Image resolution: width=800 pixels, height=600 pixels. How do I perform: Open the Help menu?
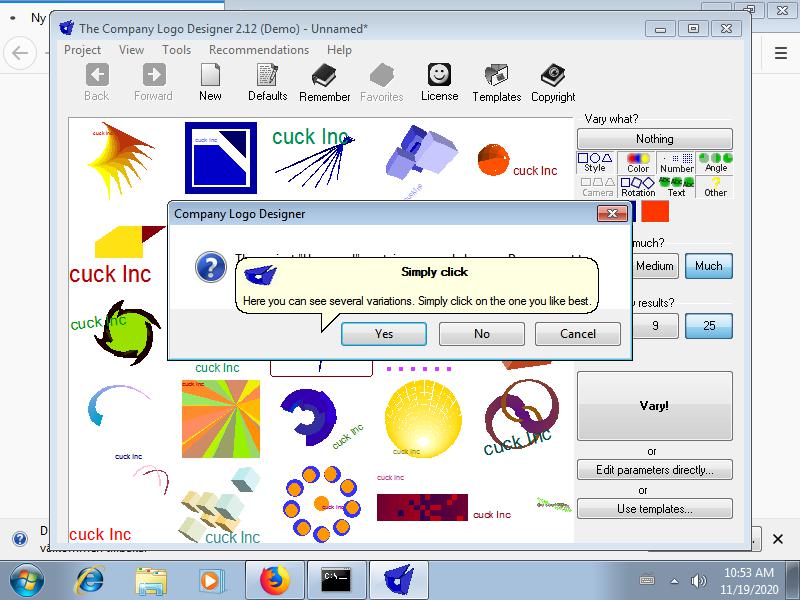click(x=339, y=50)
